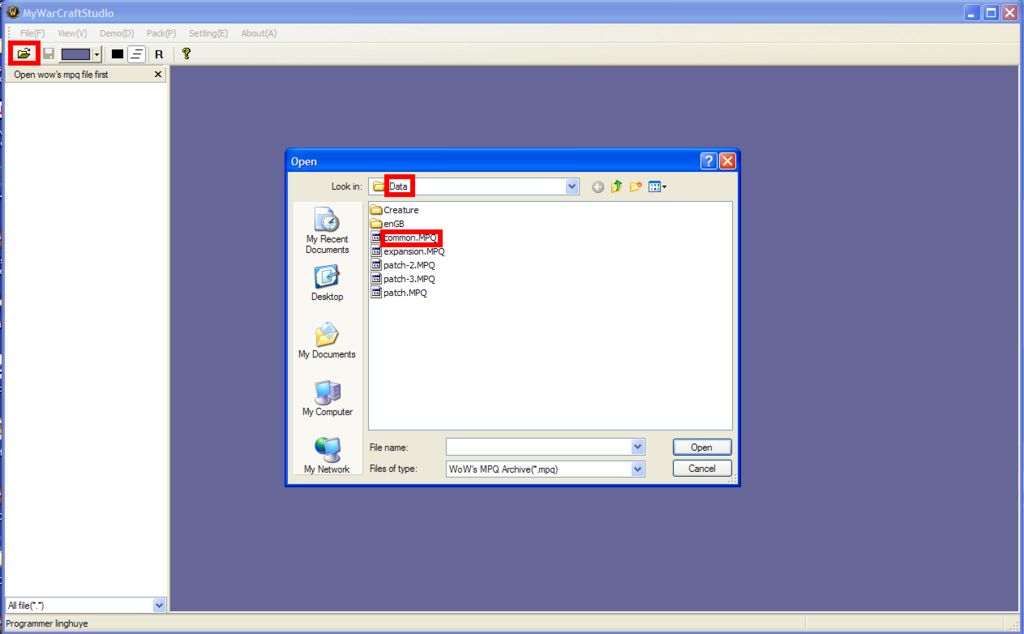Select the patch.MPQ file
The height and width of the screenshot is (634, 1024).
tap(399, 293)
